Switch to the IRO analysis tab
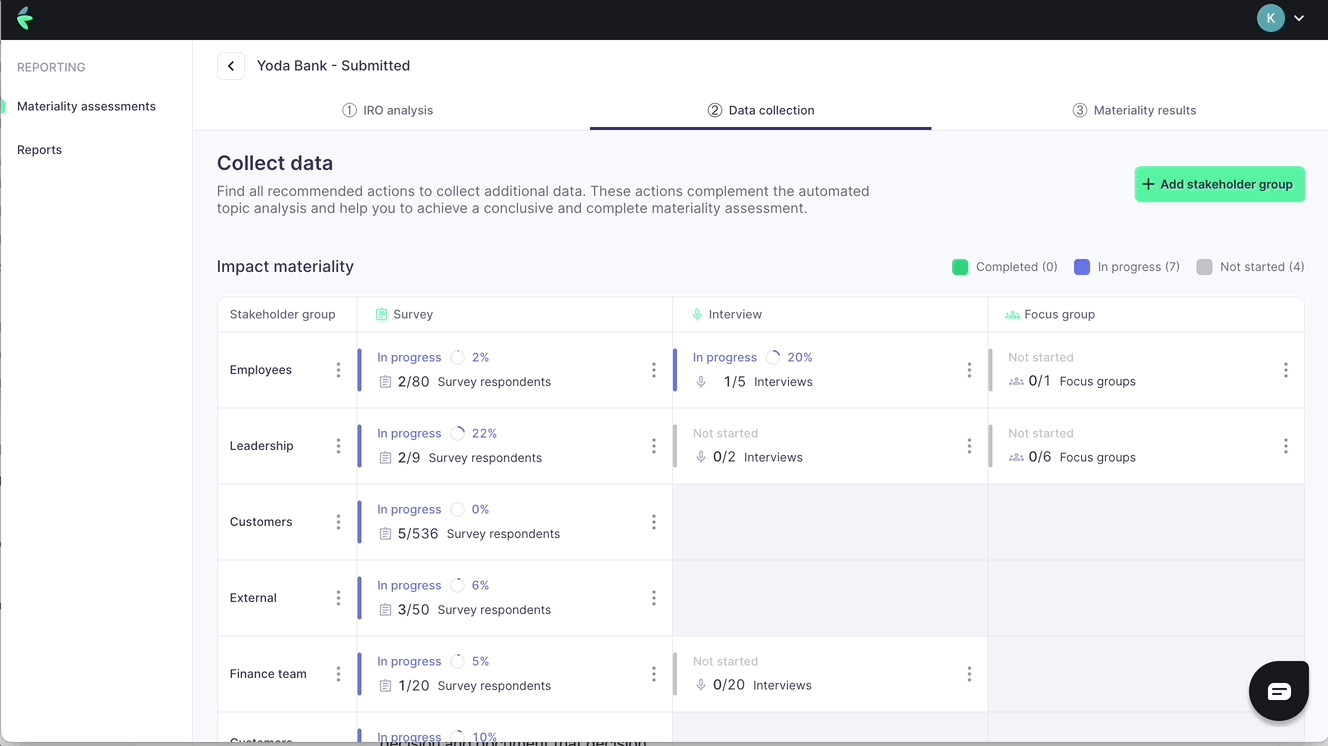Viewport: 1328px width, 746px height. point(388,110)
